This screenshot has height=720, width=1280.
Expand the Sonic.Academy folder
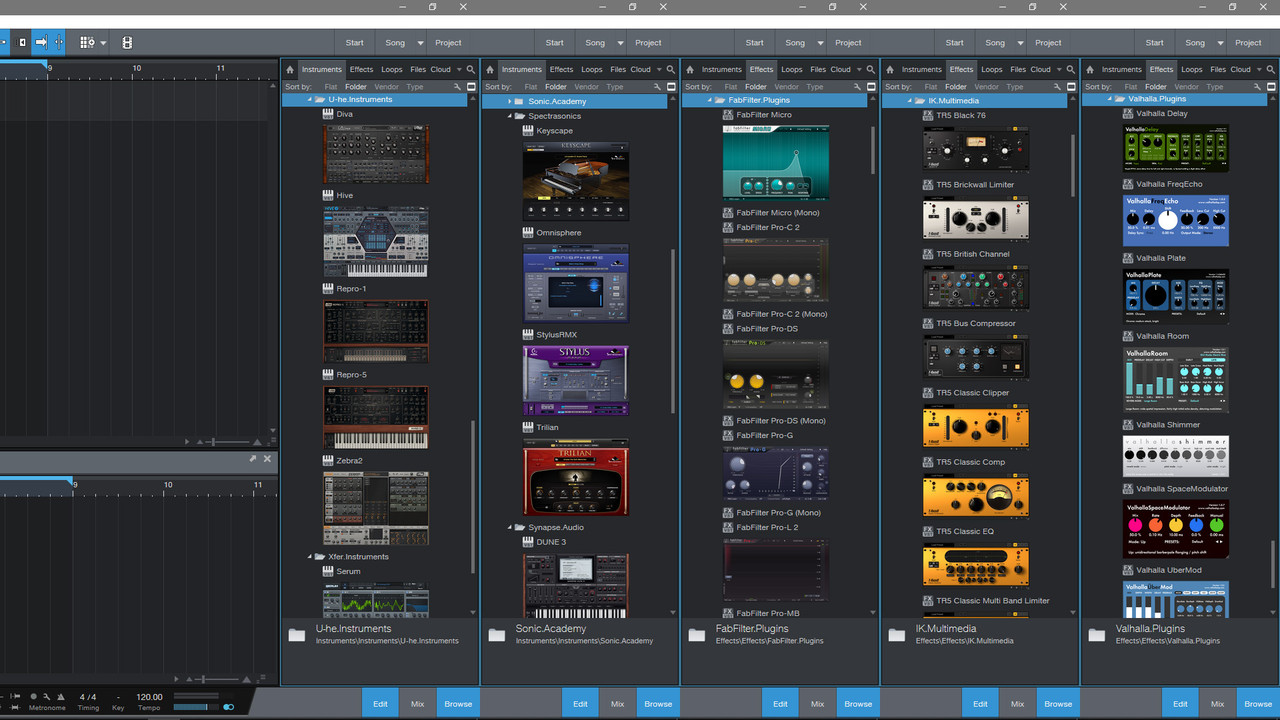pyautogui.click(x=509, y=102)
